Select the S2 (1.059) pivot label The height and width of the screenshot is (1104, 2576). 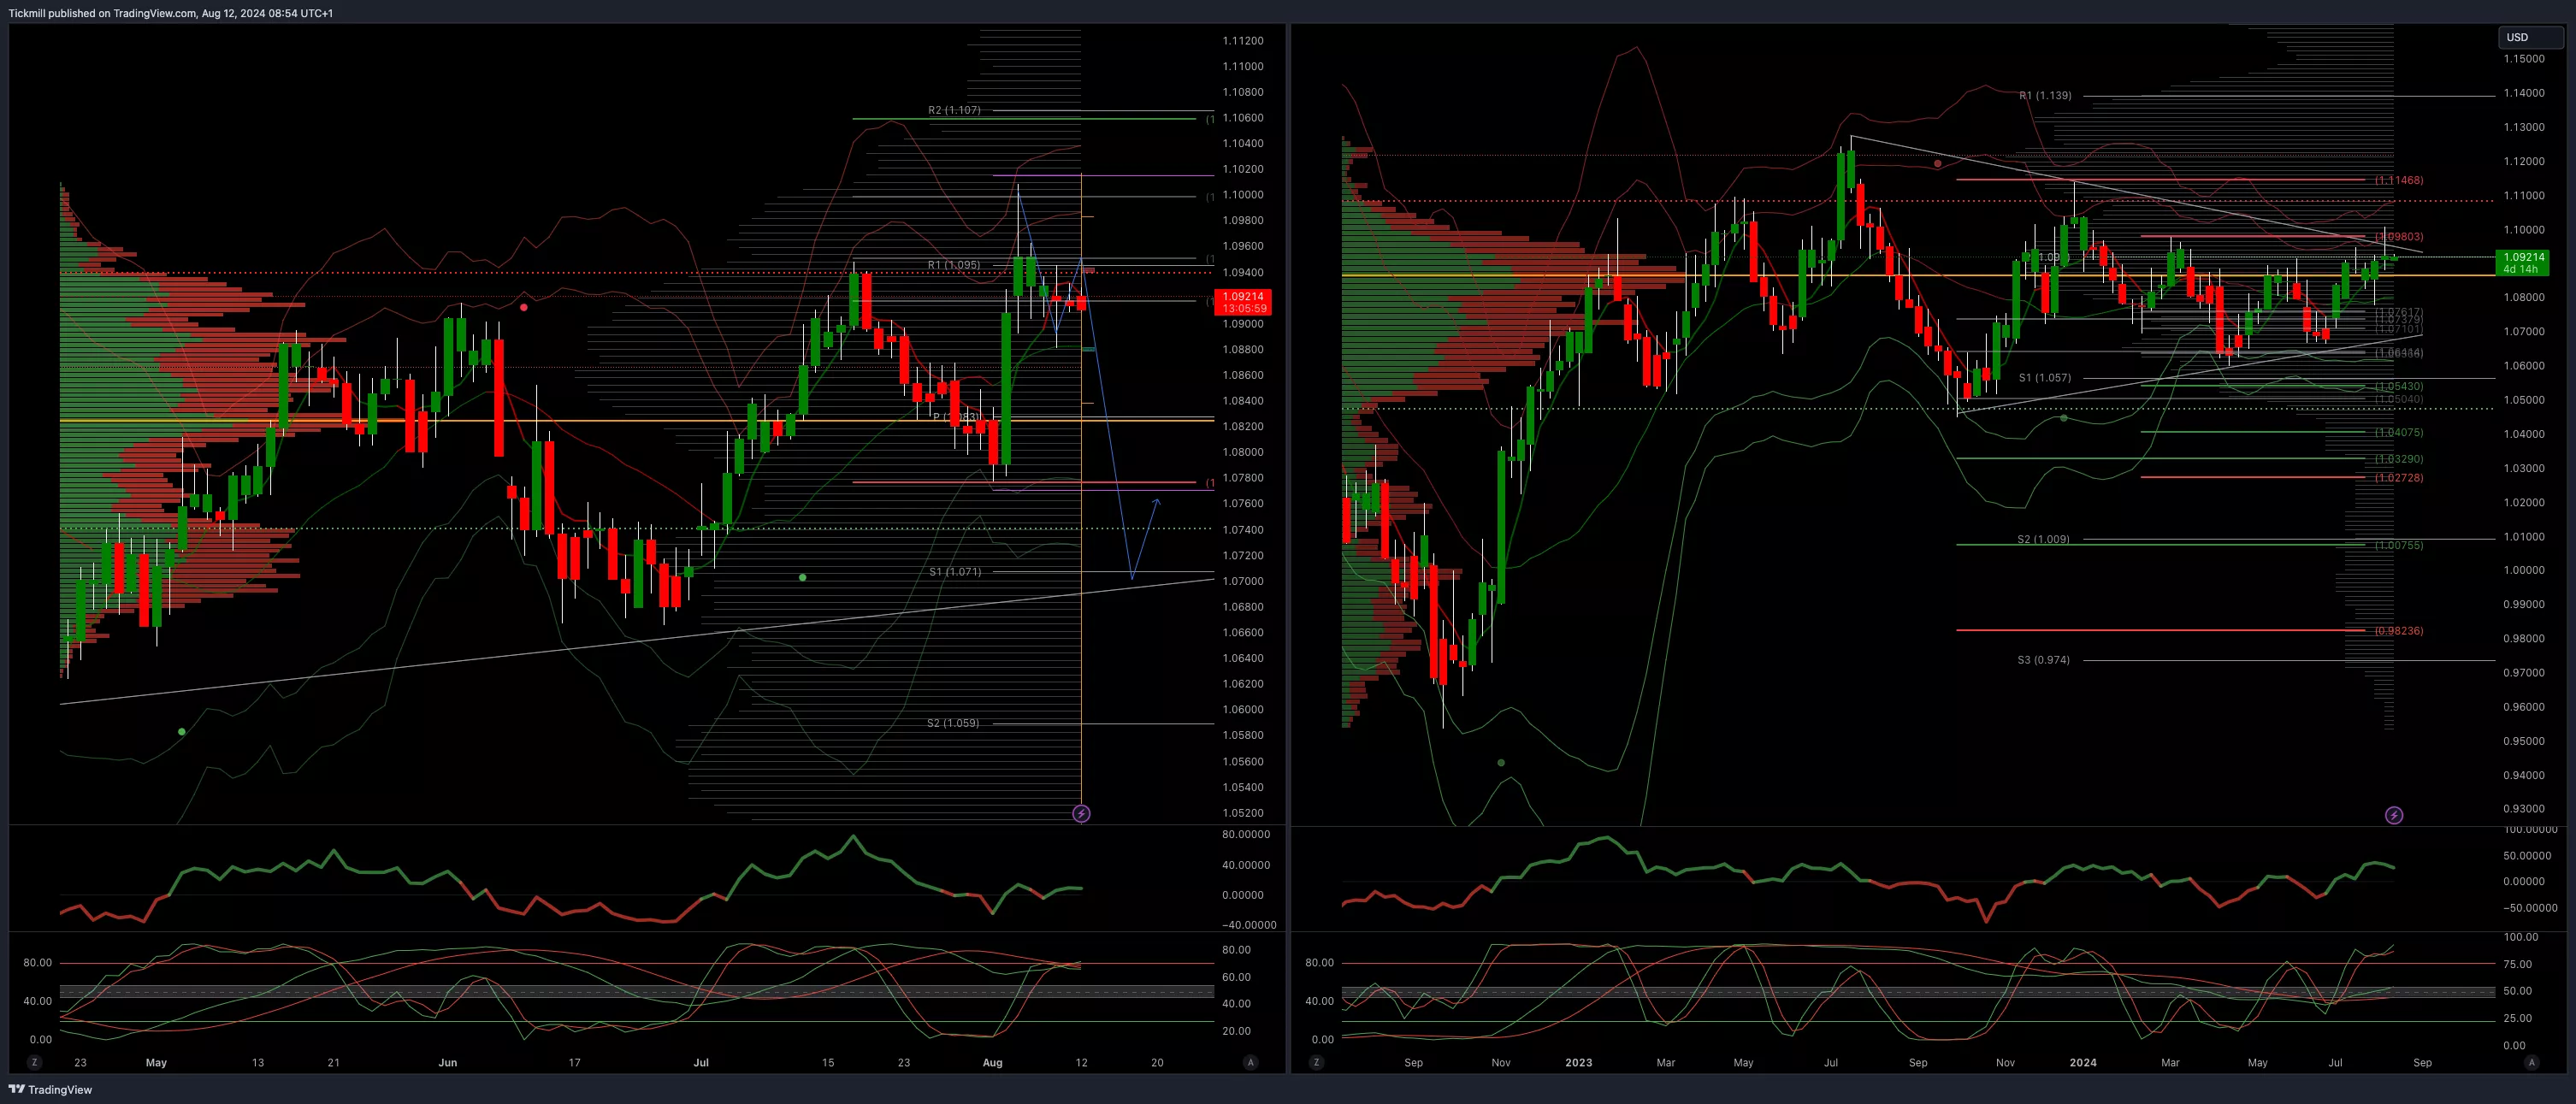pyautogui.click(x=953, y=723)
